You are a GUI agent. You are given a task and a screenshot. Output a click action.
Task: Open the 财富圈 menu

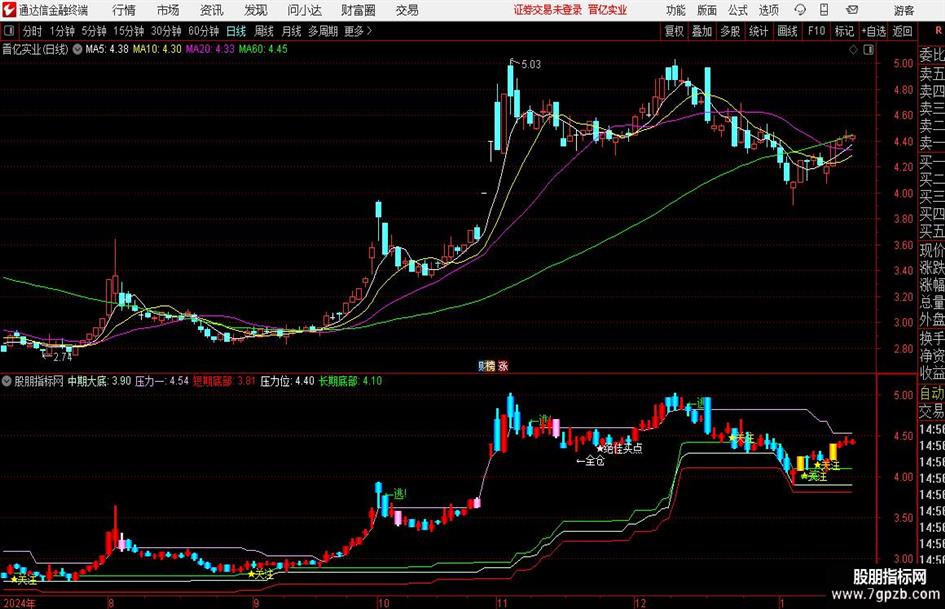coord(358,10)
